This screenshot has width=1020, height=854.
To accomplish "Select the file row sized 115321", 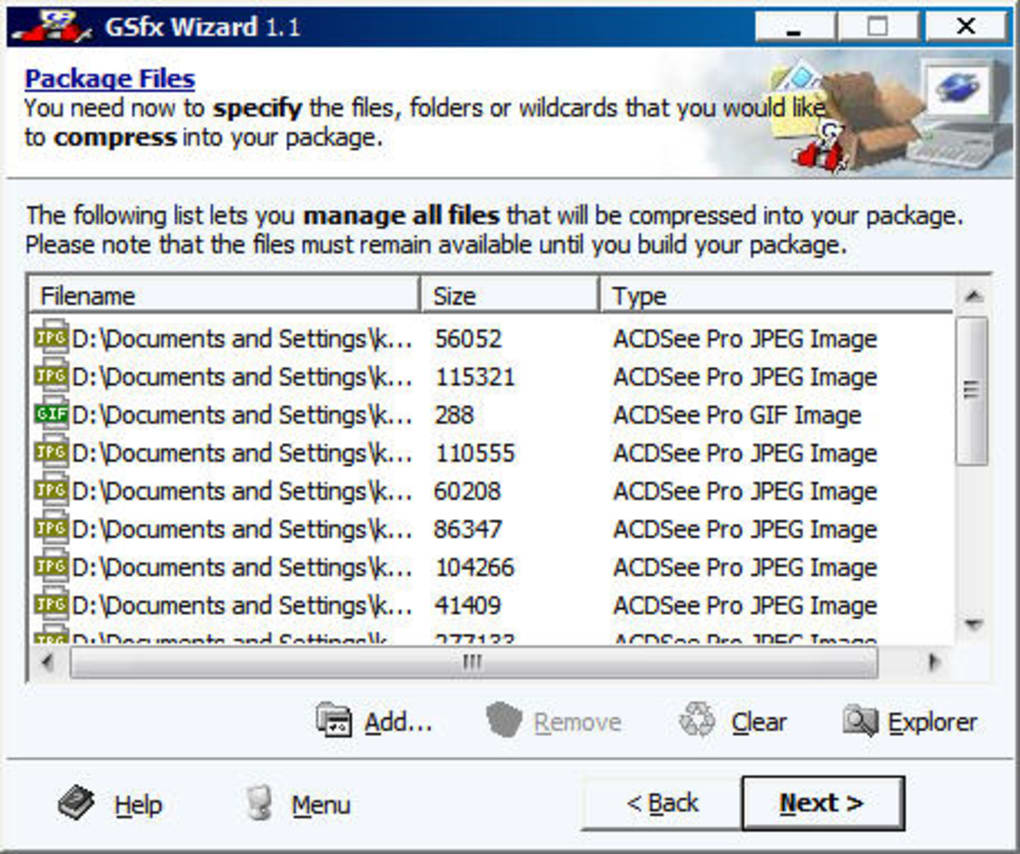I will [x=492, y=377].
